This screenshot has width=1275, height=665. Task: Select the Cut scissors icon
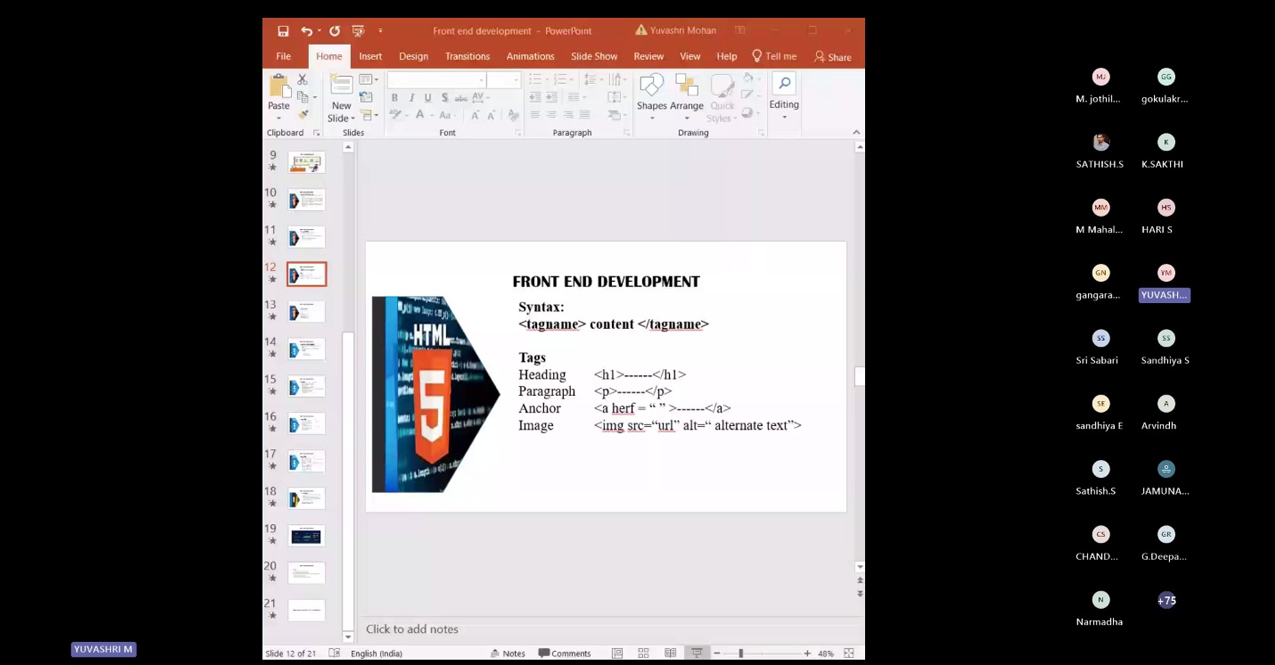point(302,79)
